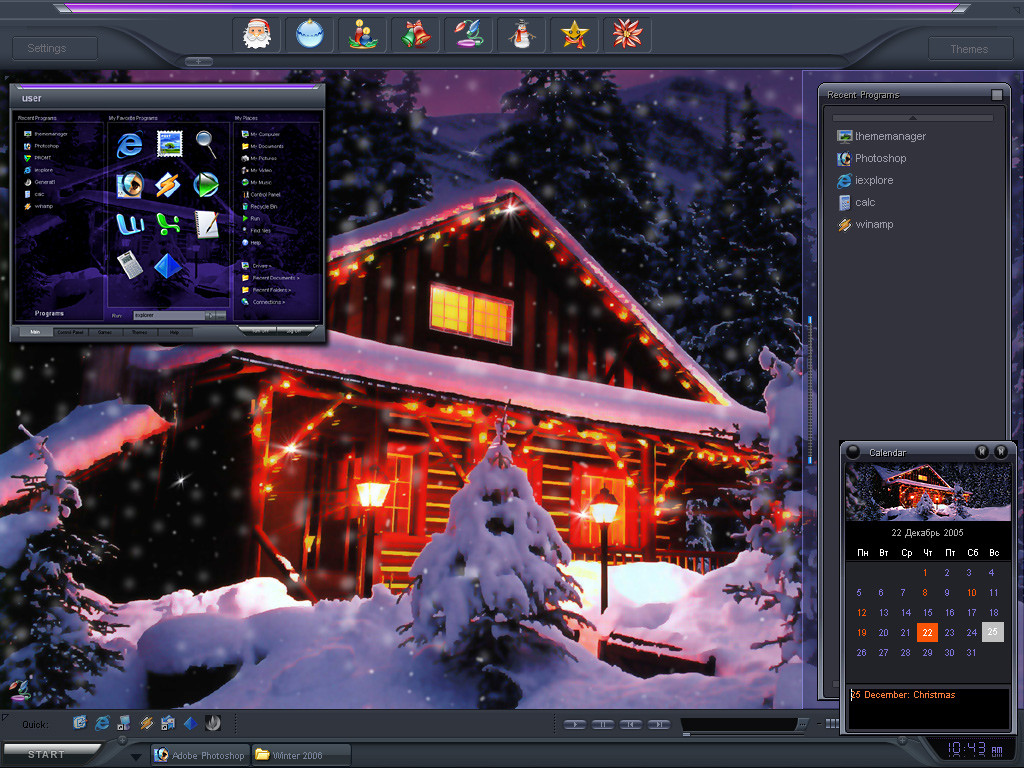The image size is (1024, 768).
Task: Switch to the Help tab in user menu
Action: (174, 332)
